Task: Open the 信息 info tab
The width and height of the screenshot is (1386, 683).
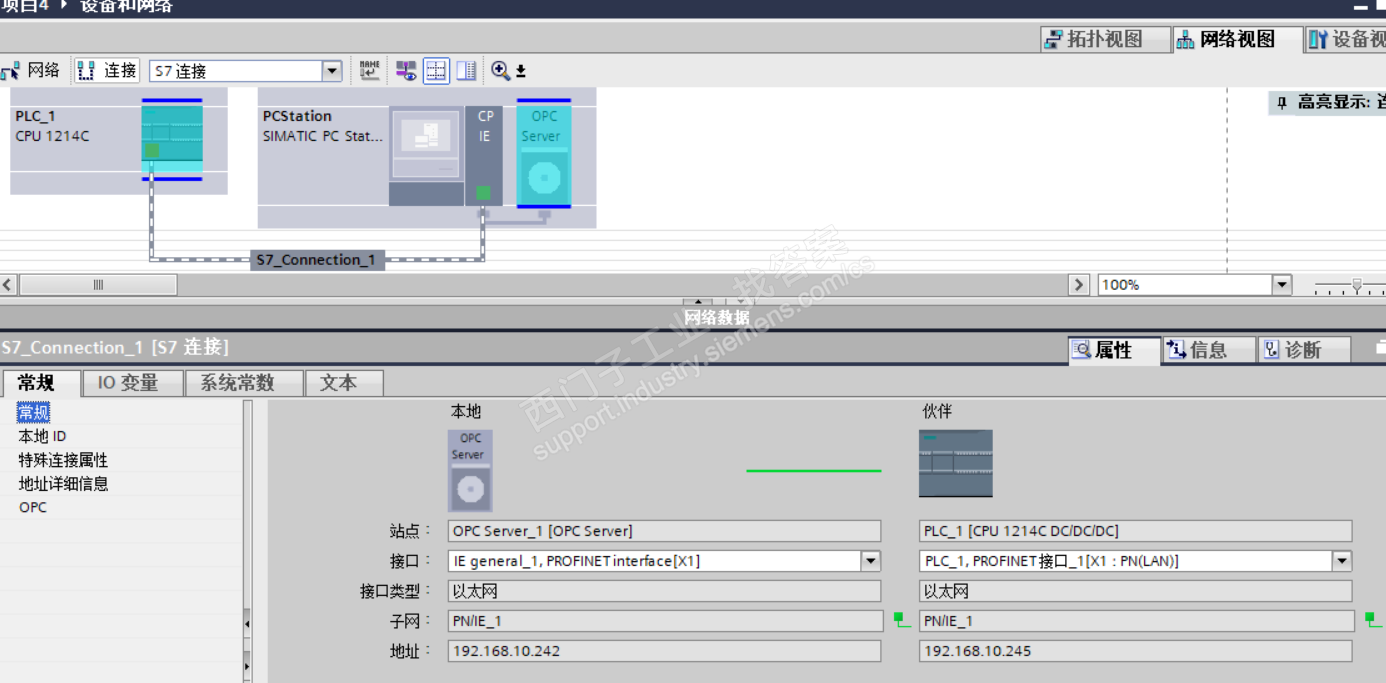Action: pos(1209,350)
